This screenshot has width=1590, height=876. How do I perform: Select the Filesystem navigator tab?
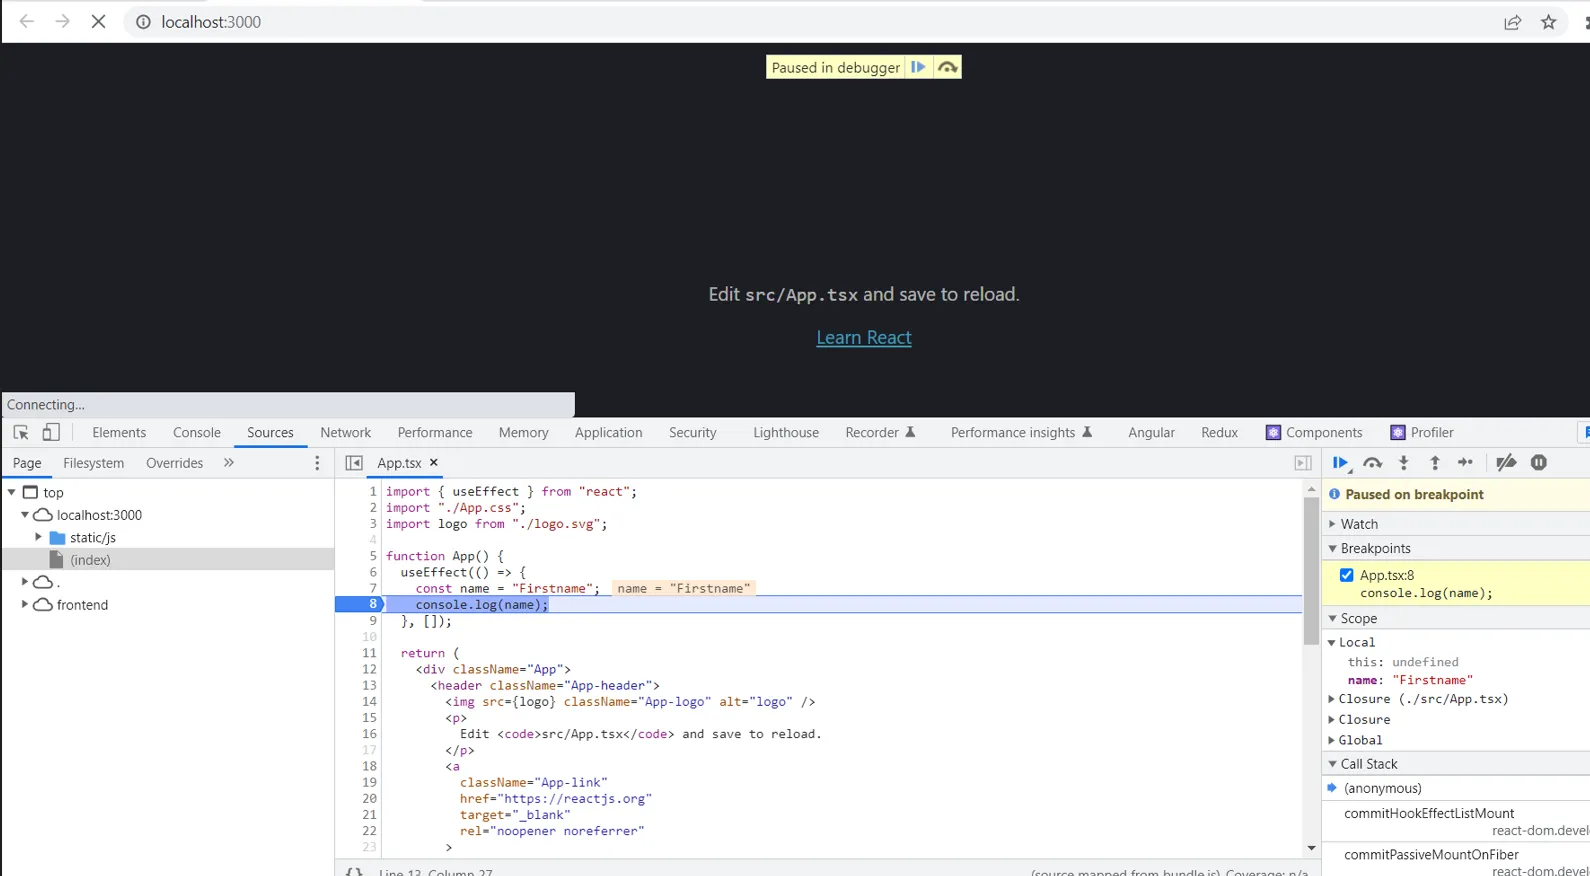94,463
